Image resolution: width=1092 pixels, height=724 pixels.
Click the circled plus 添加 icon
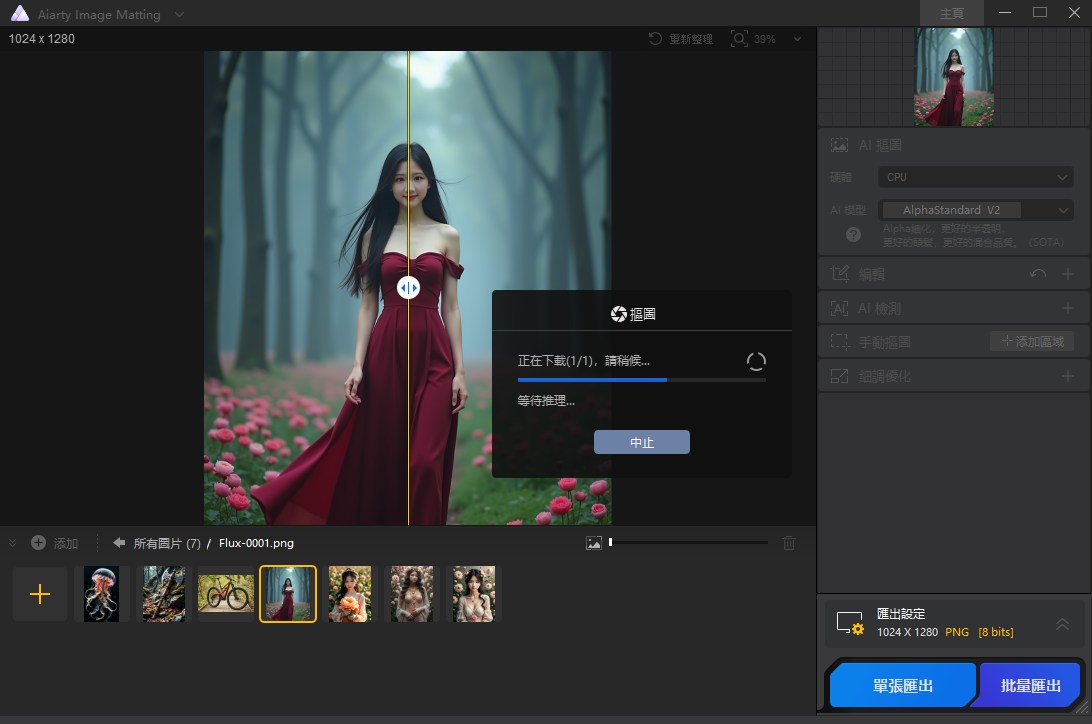(x=38, y=542)
